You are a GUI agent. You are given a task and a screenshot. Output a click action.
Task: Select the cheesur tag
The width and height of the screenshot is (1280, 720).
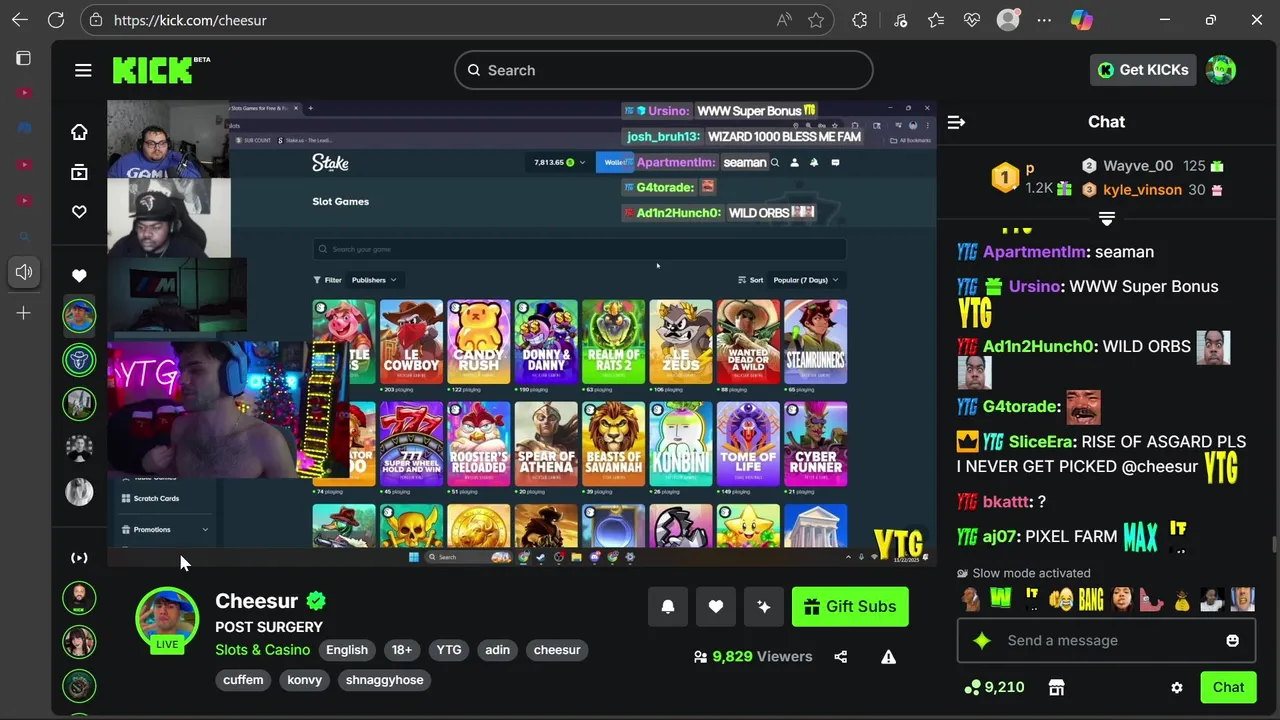click(557, 650)
